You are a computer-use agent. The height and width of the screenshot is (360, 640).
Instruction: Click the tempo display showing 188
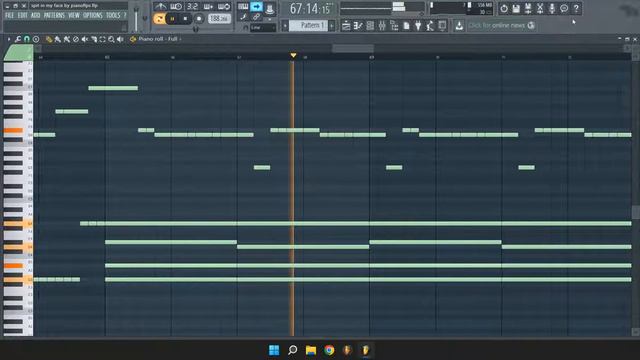pyautogui.click(x=220, y=19)
